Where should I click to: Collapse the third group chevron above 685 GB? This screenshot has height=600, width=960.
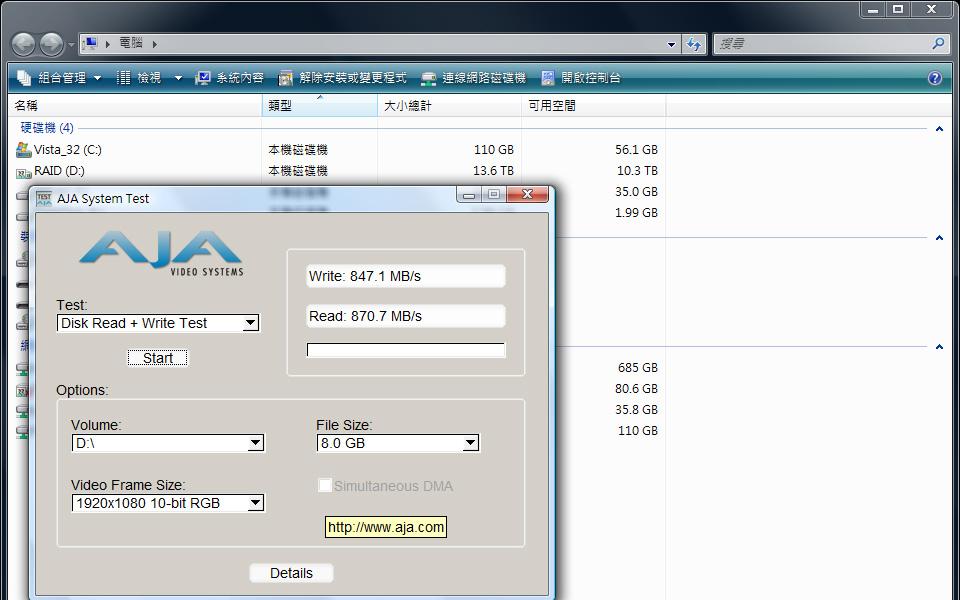[x=939, y=347]
